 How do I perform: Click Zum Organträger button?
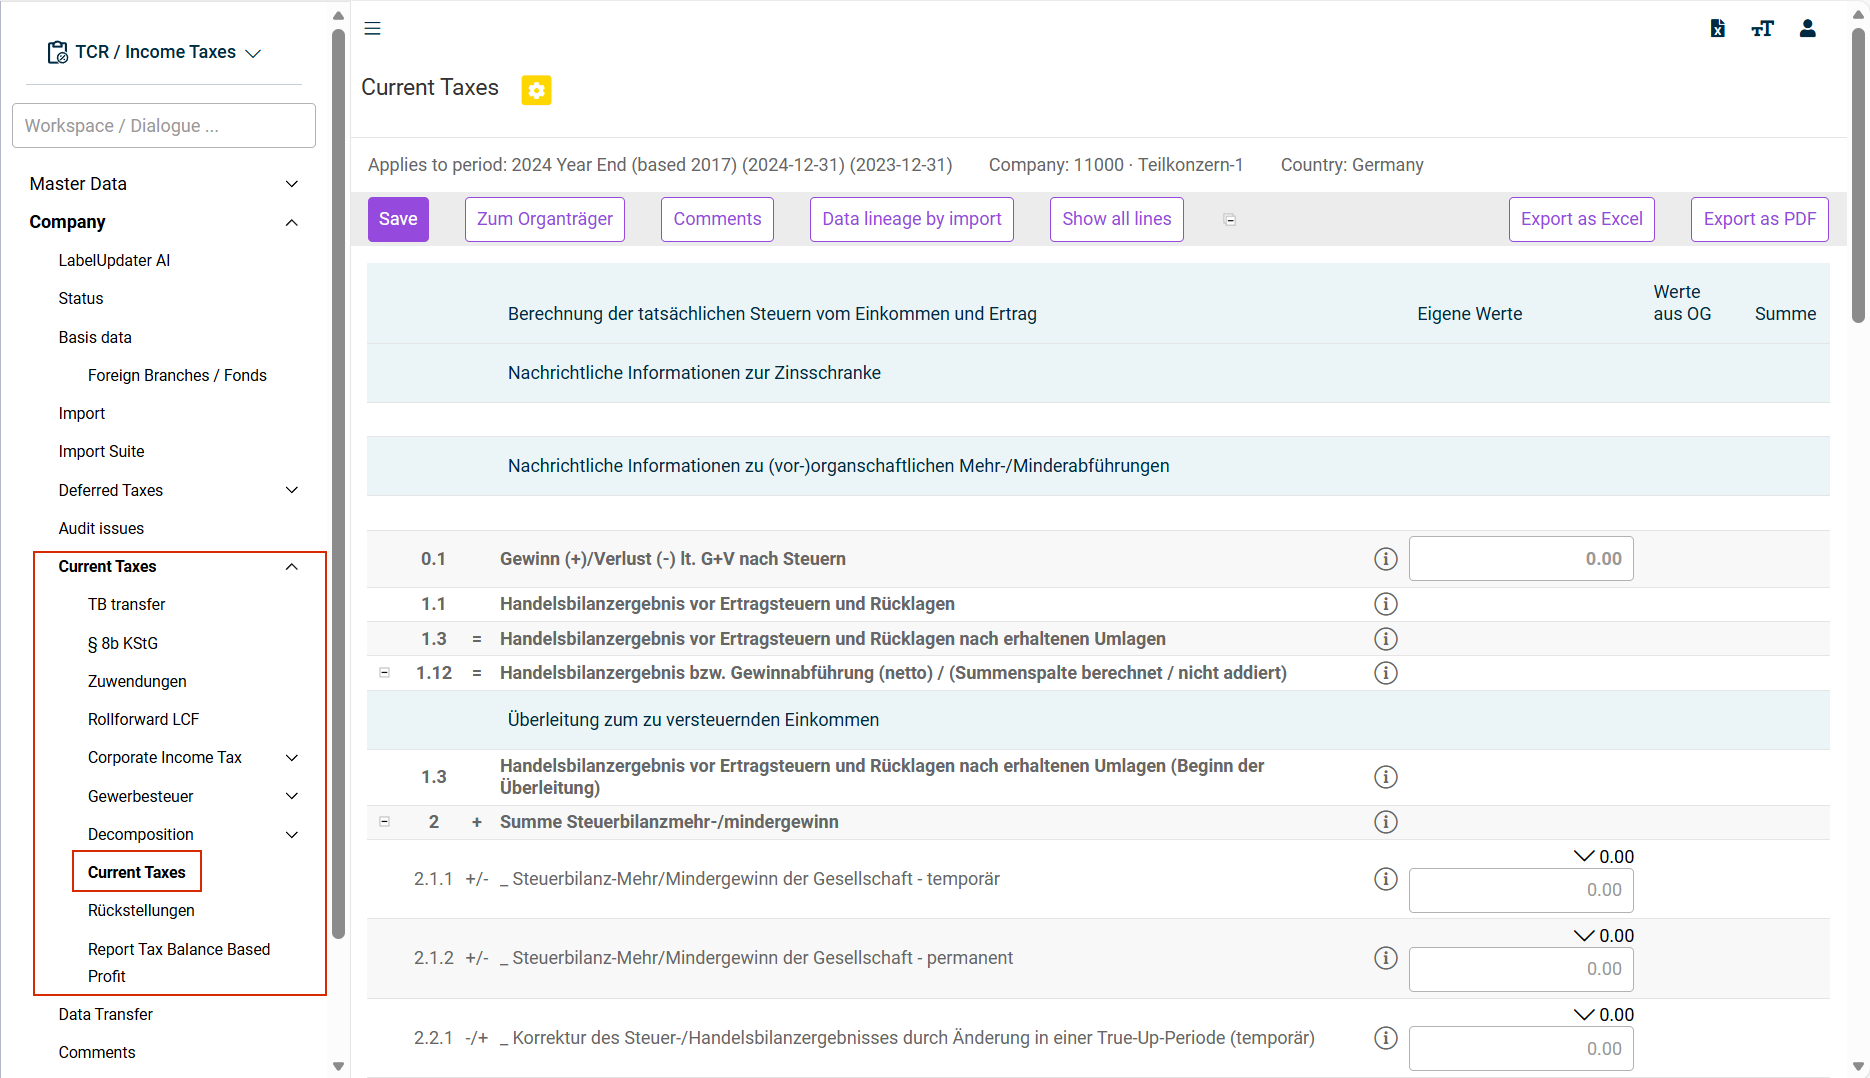[x=545, y=219]
